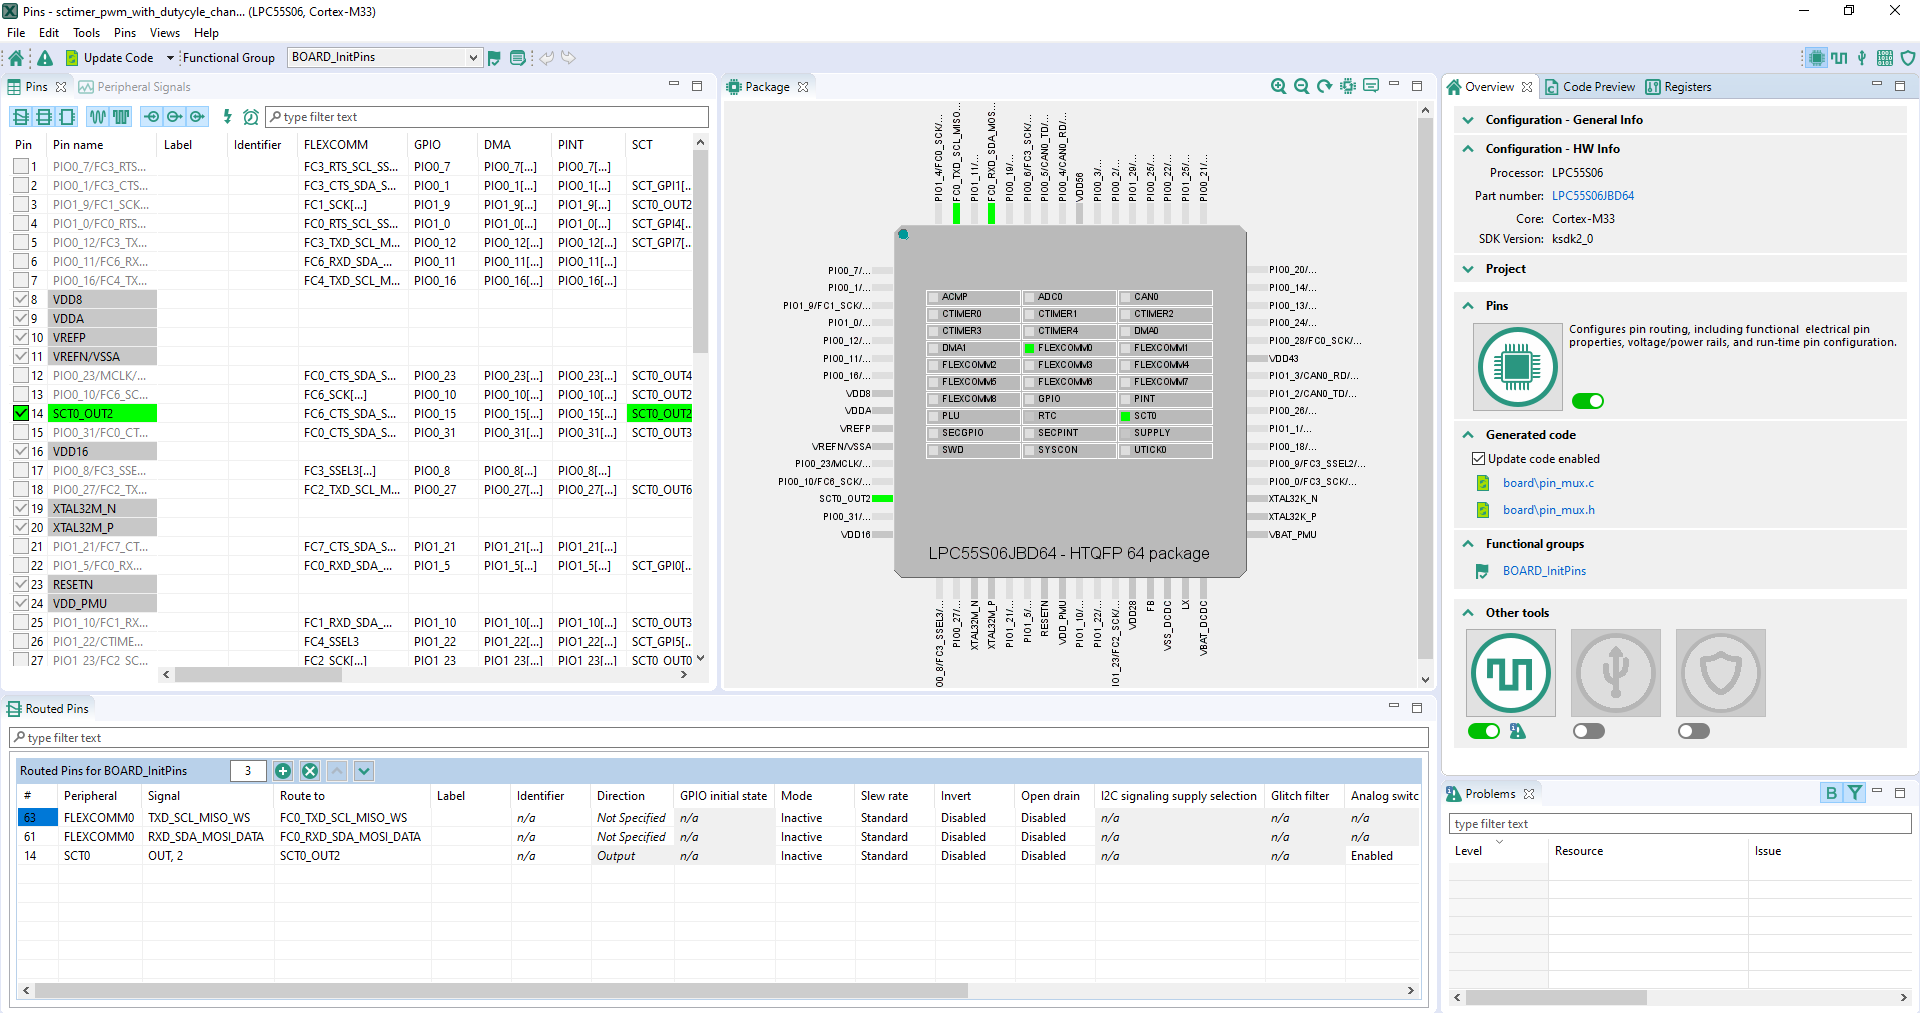Zoom out of the Package view
This screenshot has height=1013, width=1920.
[x=1301, y=87]
